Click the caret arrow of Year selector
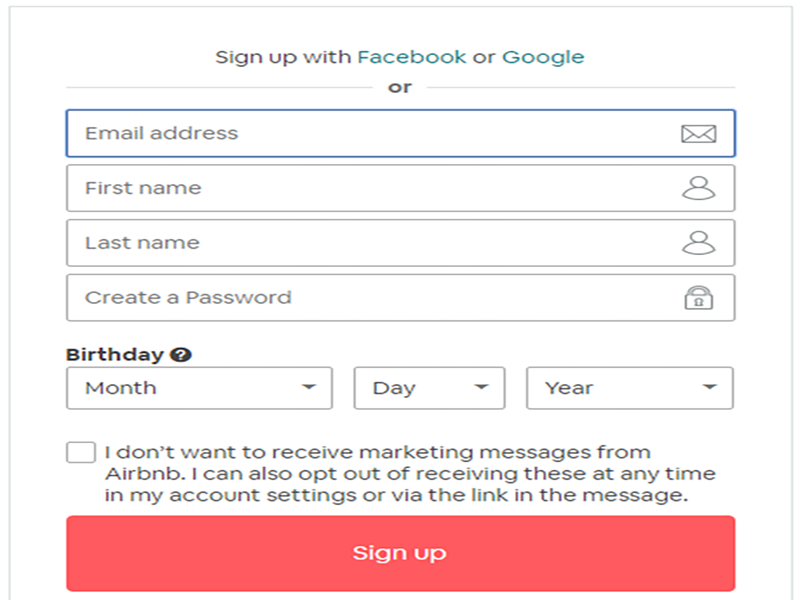This screenshot has height=600, width=800. 710,387
